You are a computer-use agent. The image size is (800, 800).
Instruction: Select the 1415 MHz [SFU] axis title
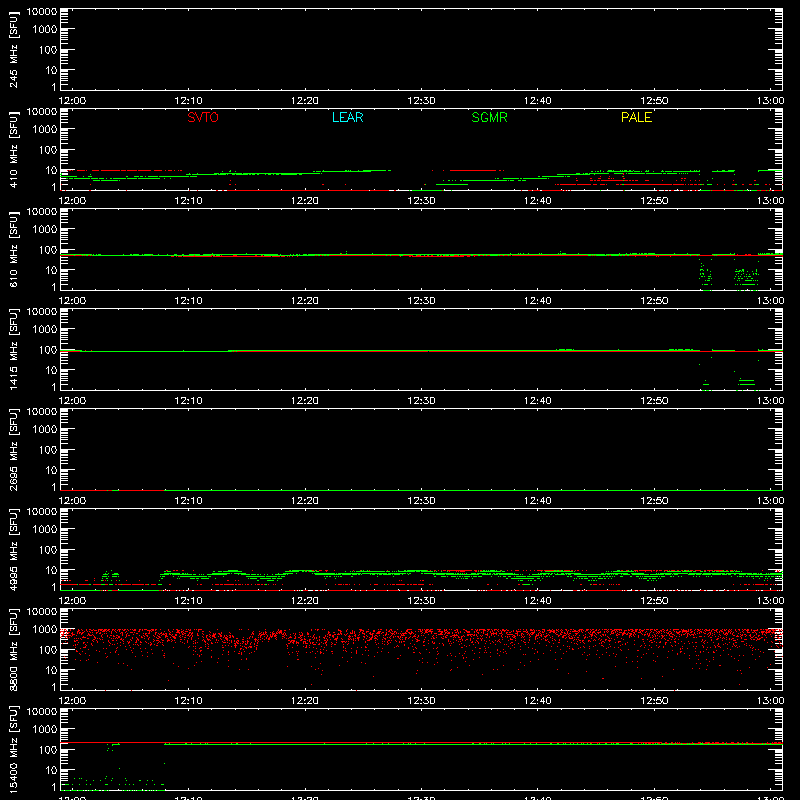click(x=13, y=349)
